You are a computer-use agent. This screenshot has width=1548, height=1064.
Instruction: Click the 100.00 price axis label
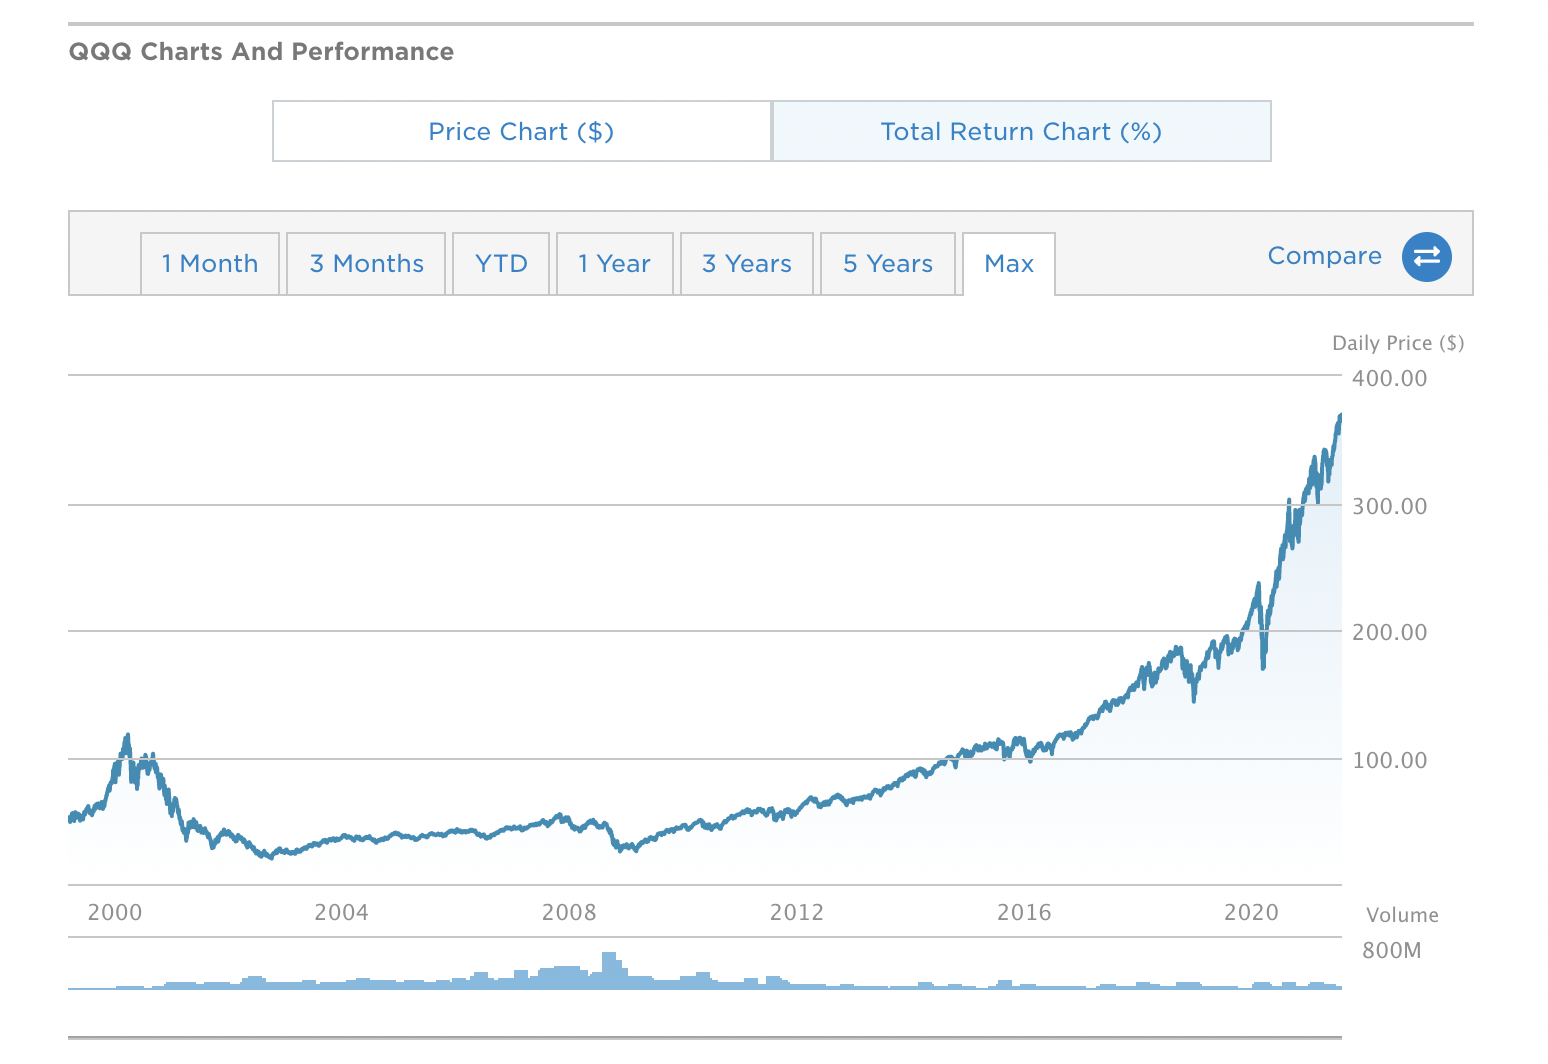pyautogui.click(x=1389, y=760)
